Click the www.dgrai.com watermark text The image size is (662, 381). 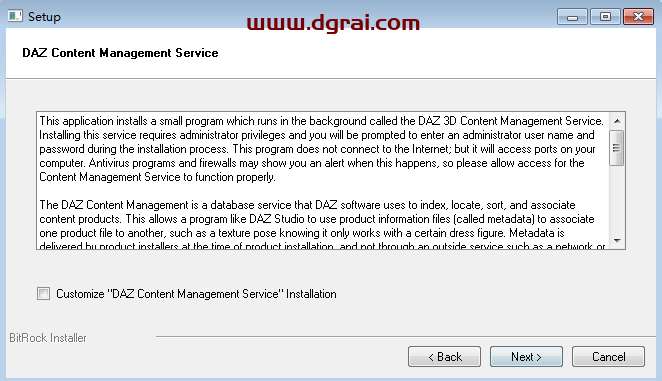(x=333, y=23)
